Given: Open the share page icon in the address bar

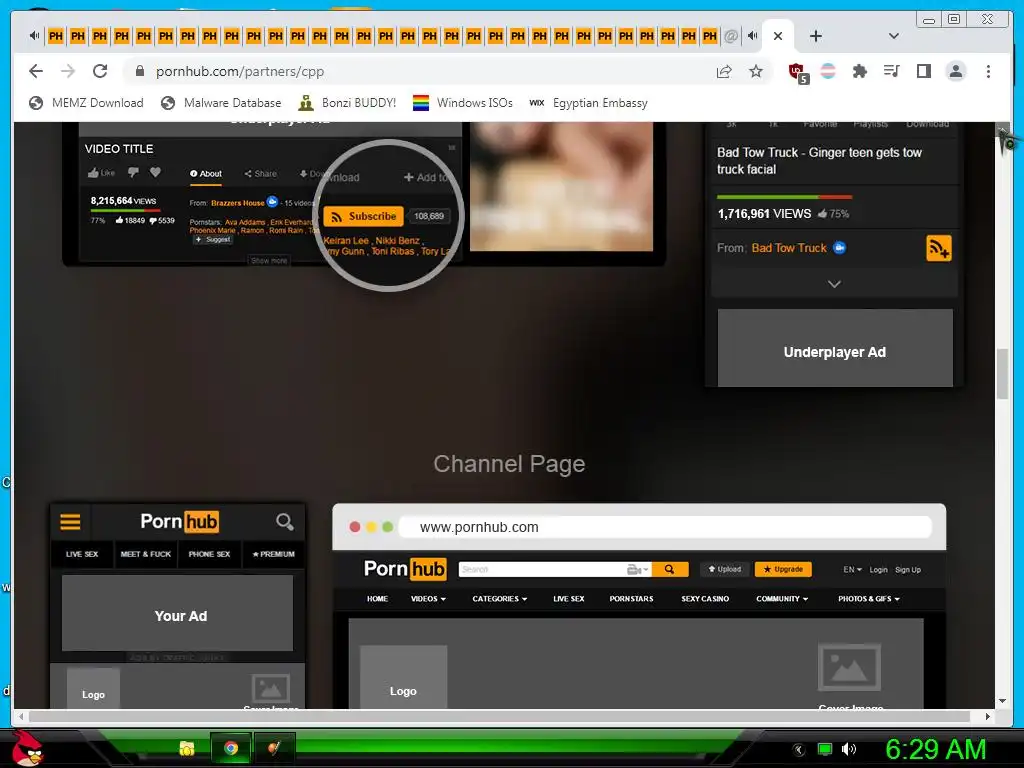Looking at the screenshot, I should point(724,71).
